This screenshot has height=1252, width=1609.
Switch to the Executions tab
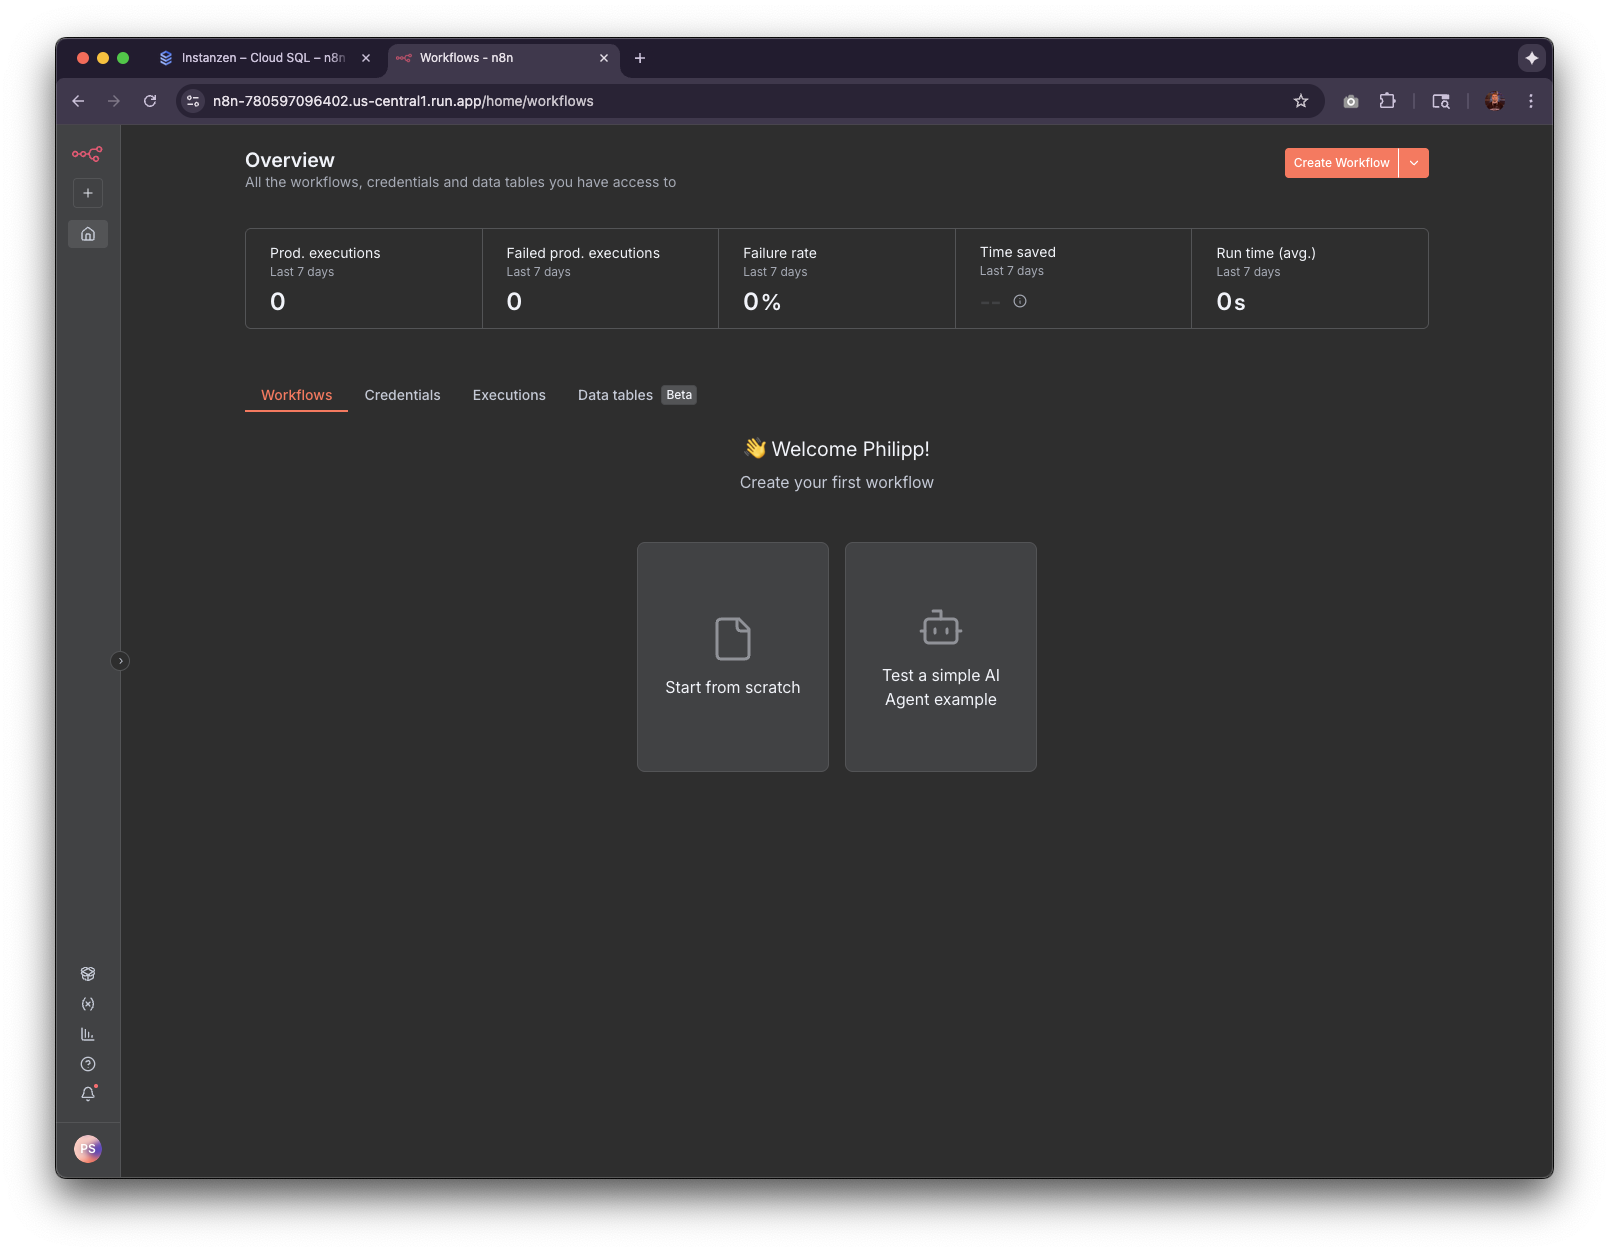(x=509, y=395)
